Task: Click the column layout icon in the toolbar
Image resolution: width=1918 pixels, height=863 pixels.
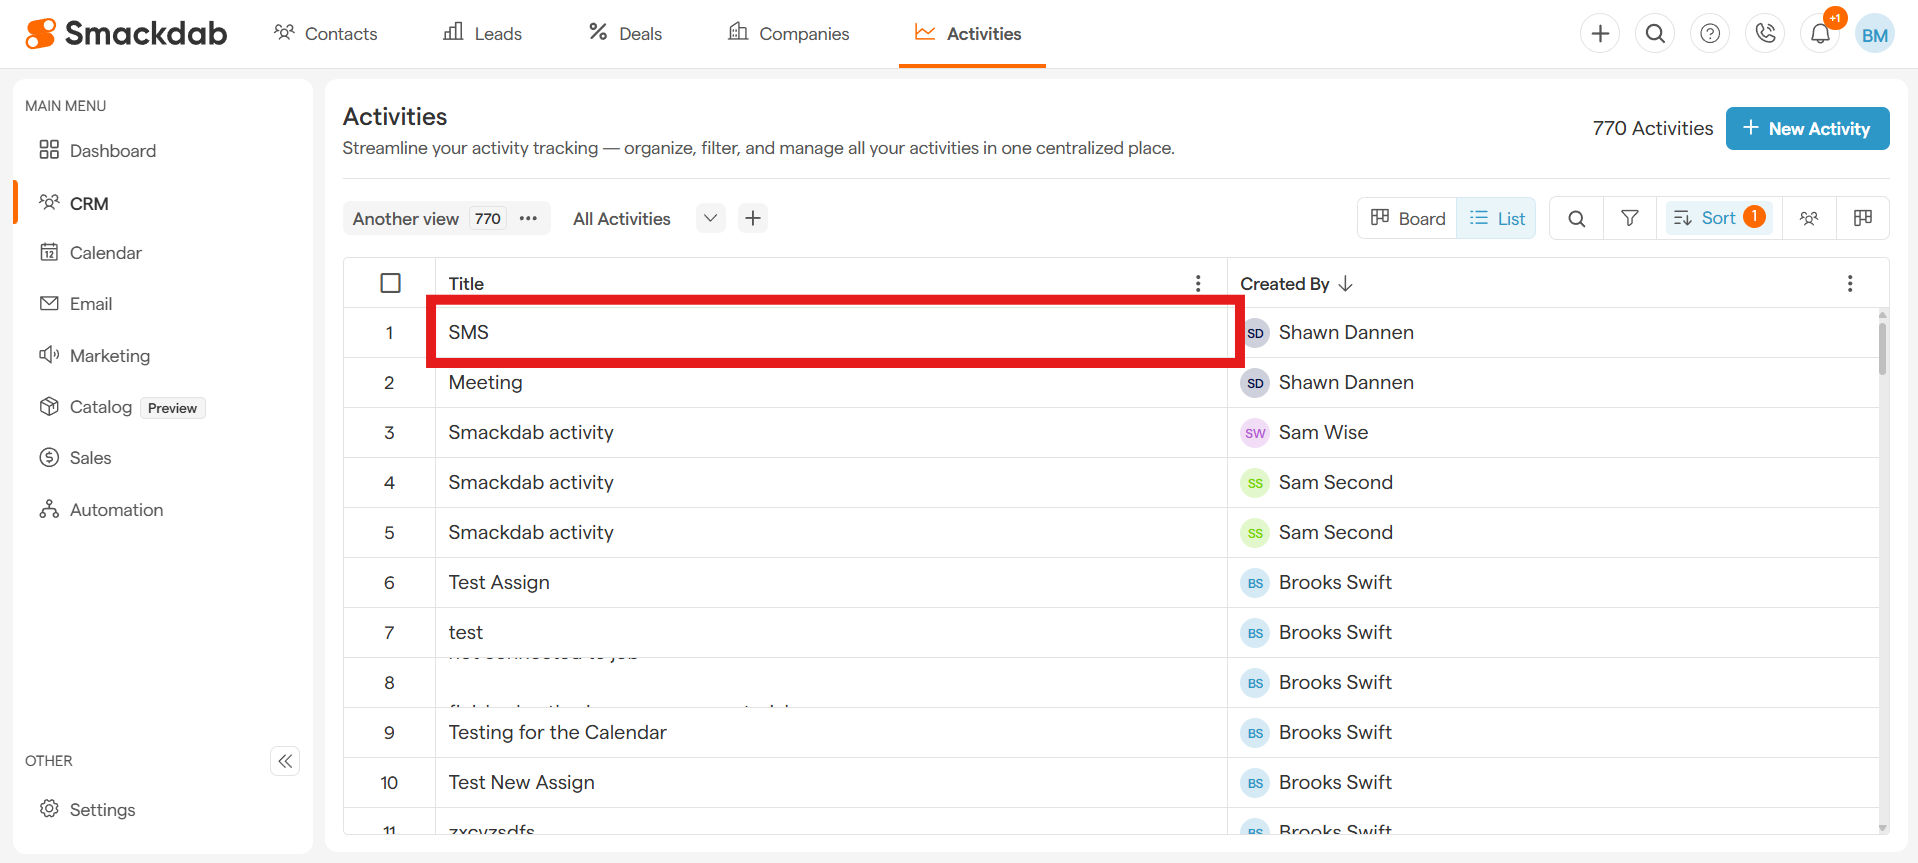Action: click(x=1862, y=218)
